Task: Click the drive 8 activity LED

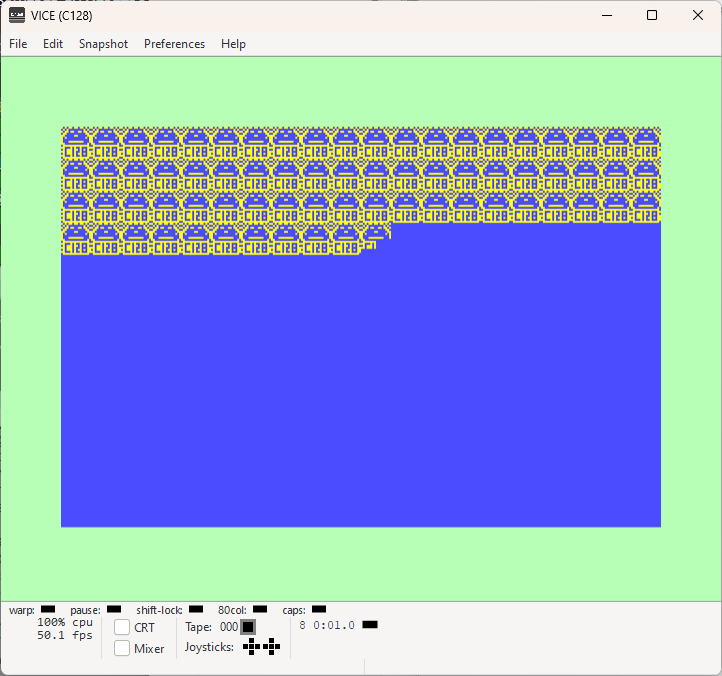Action: (x=370, y=625)
